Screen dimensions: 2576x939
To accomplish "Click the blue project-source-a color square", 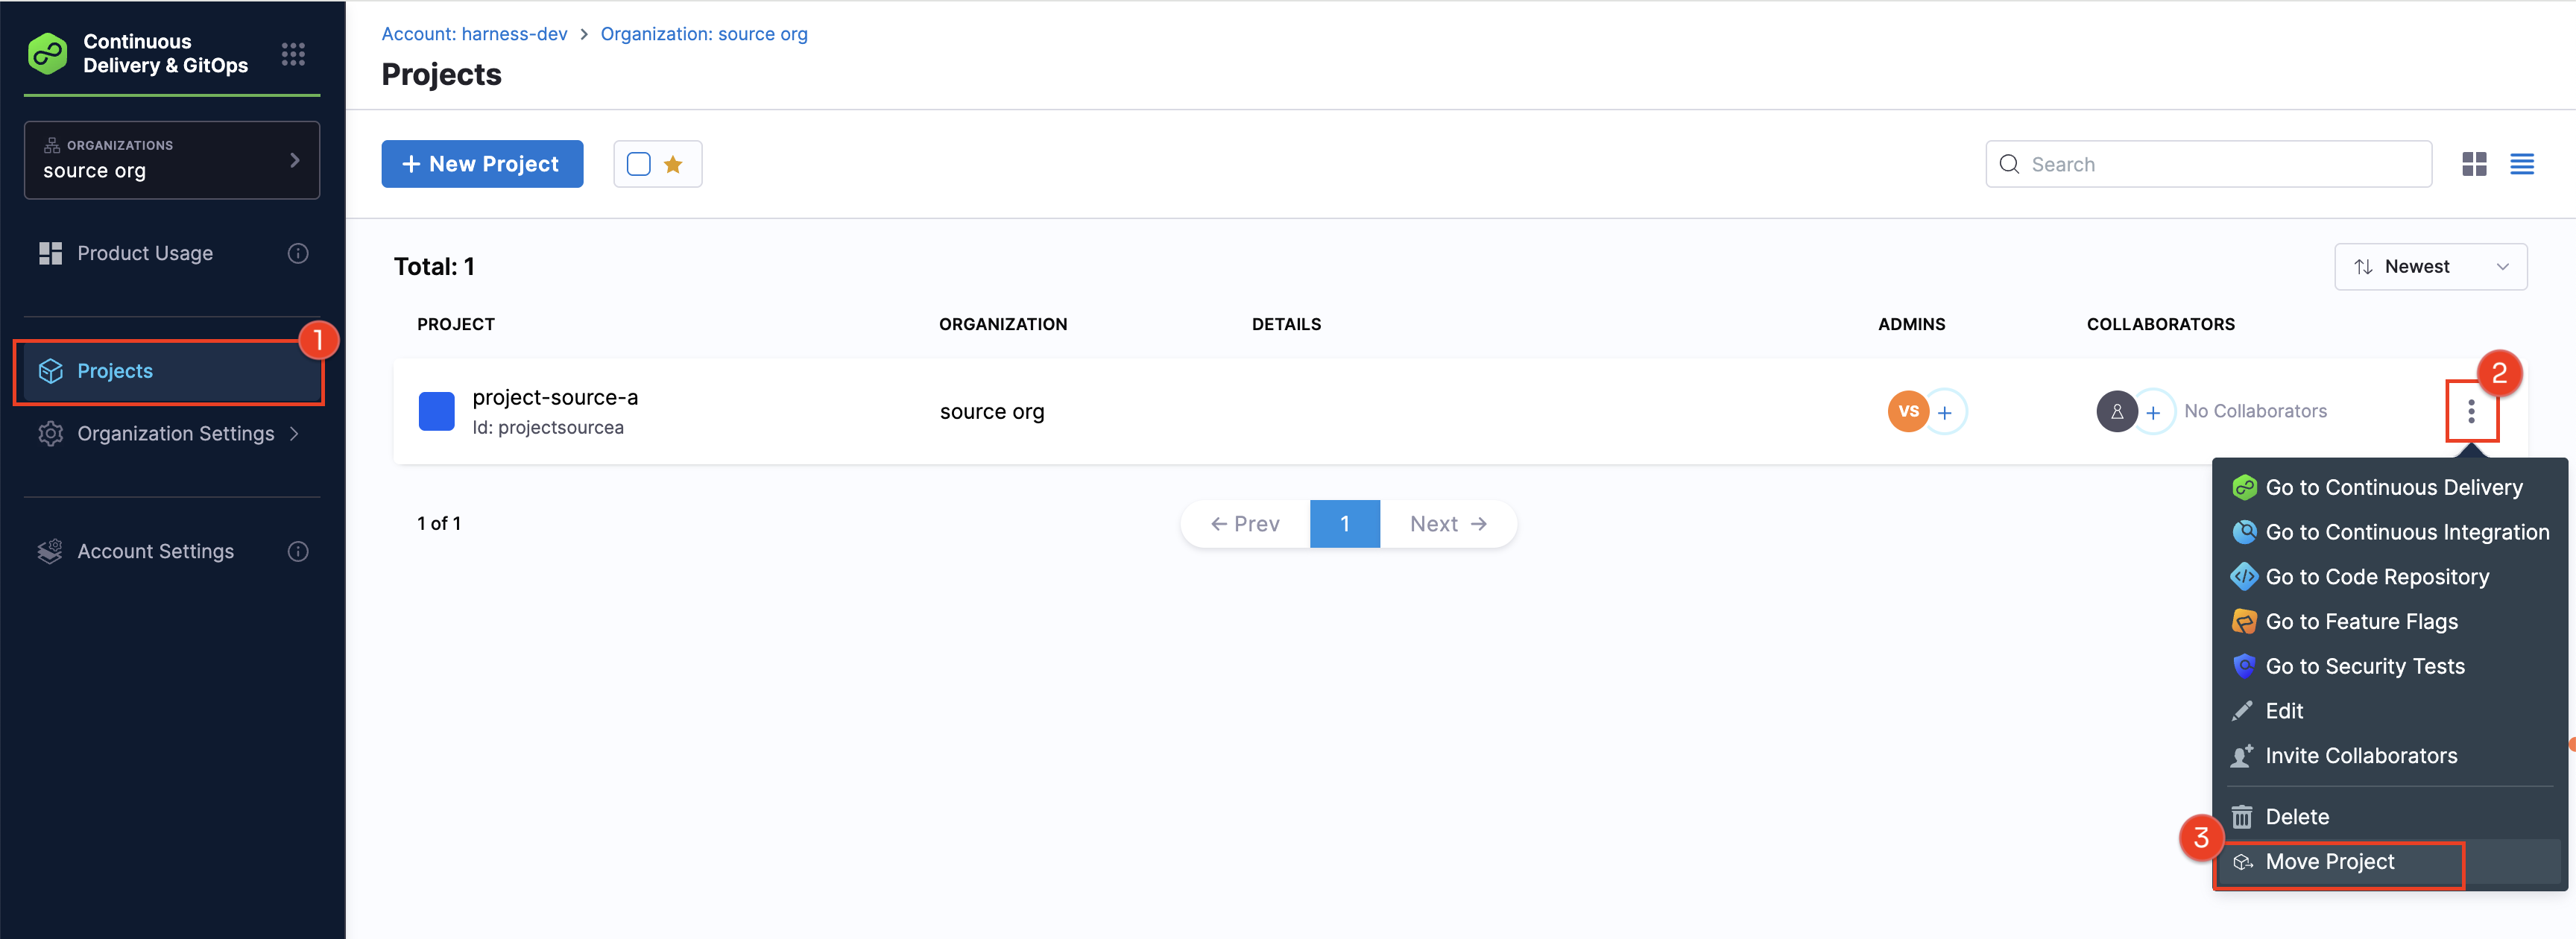I will [x=436, y=411].
